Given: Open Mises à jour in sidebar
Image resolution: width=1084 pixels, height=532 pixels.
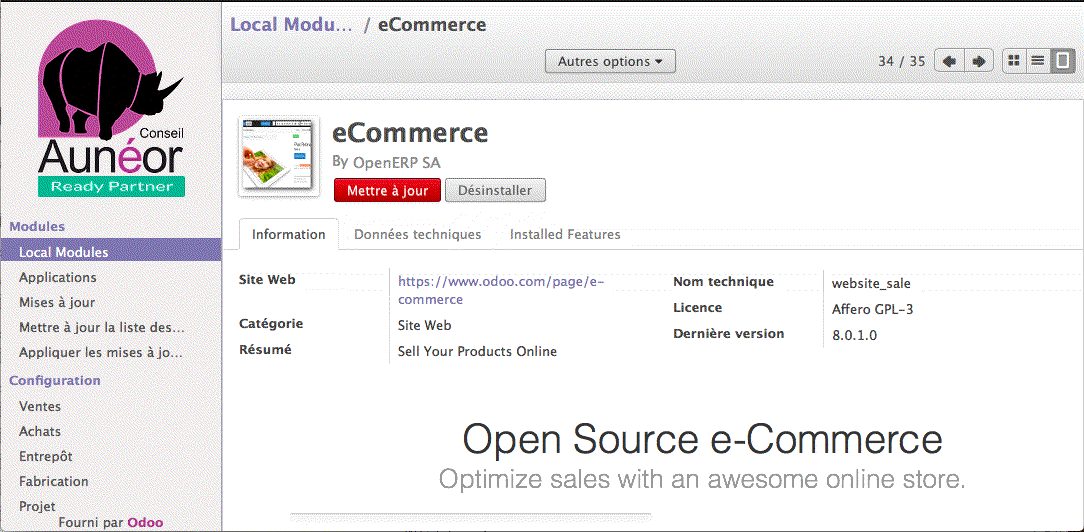Looking at the screenshot, I should click(x=57, y=302).
